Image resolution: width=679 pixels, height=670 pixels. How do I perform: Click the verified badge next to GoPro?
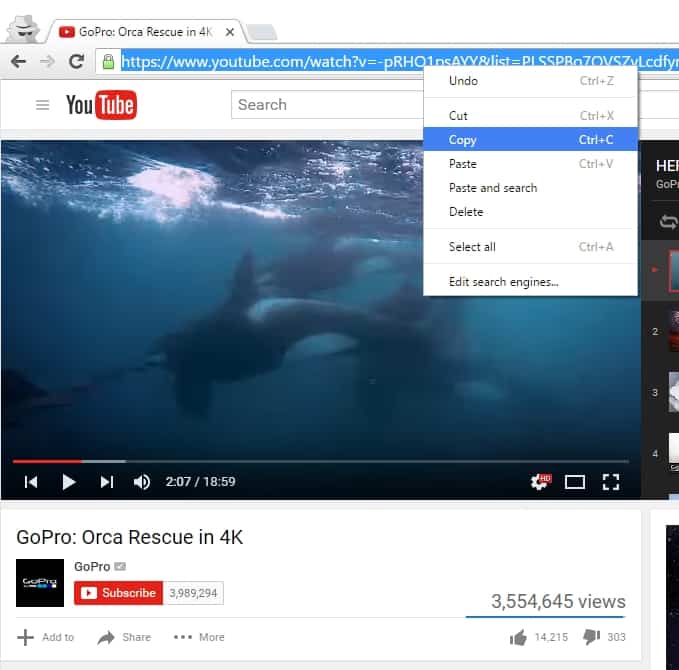tap(120, 566)
